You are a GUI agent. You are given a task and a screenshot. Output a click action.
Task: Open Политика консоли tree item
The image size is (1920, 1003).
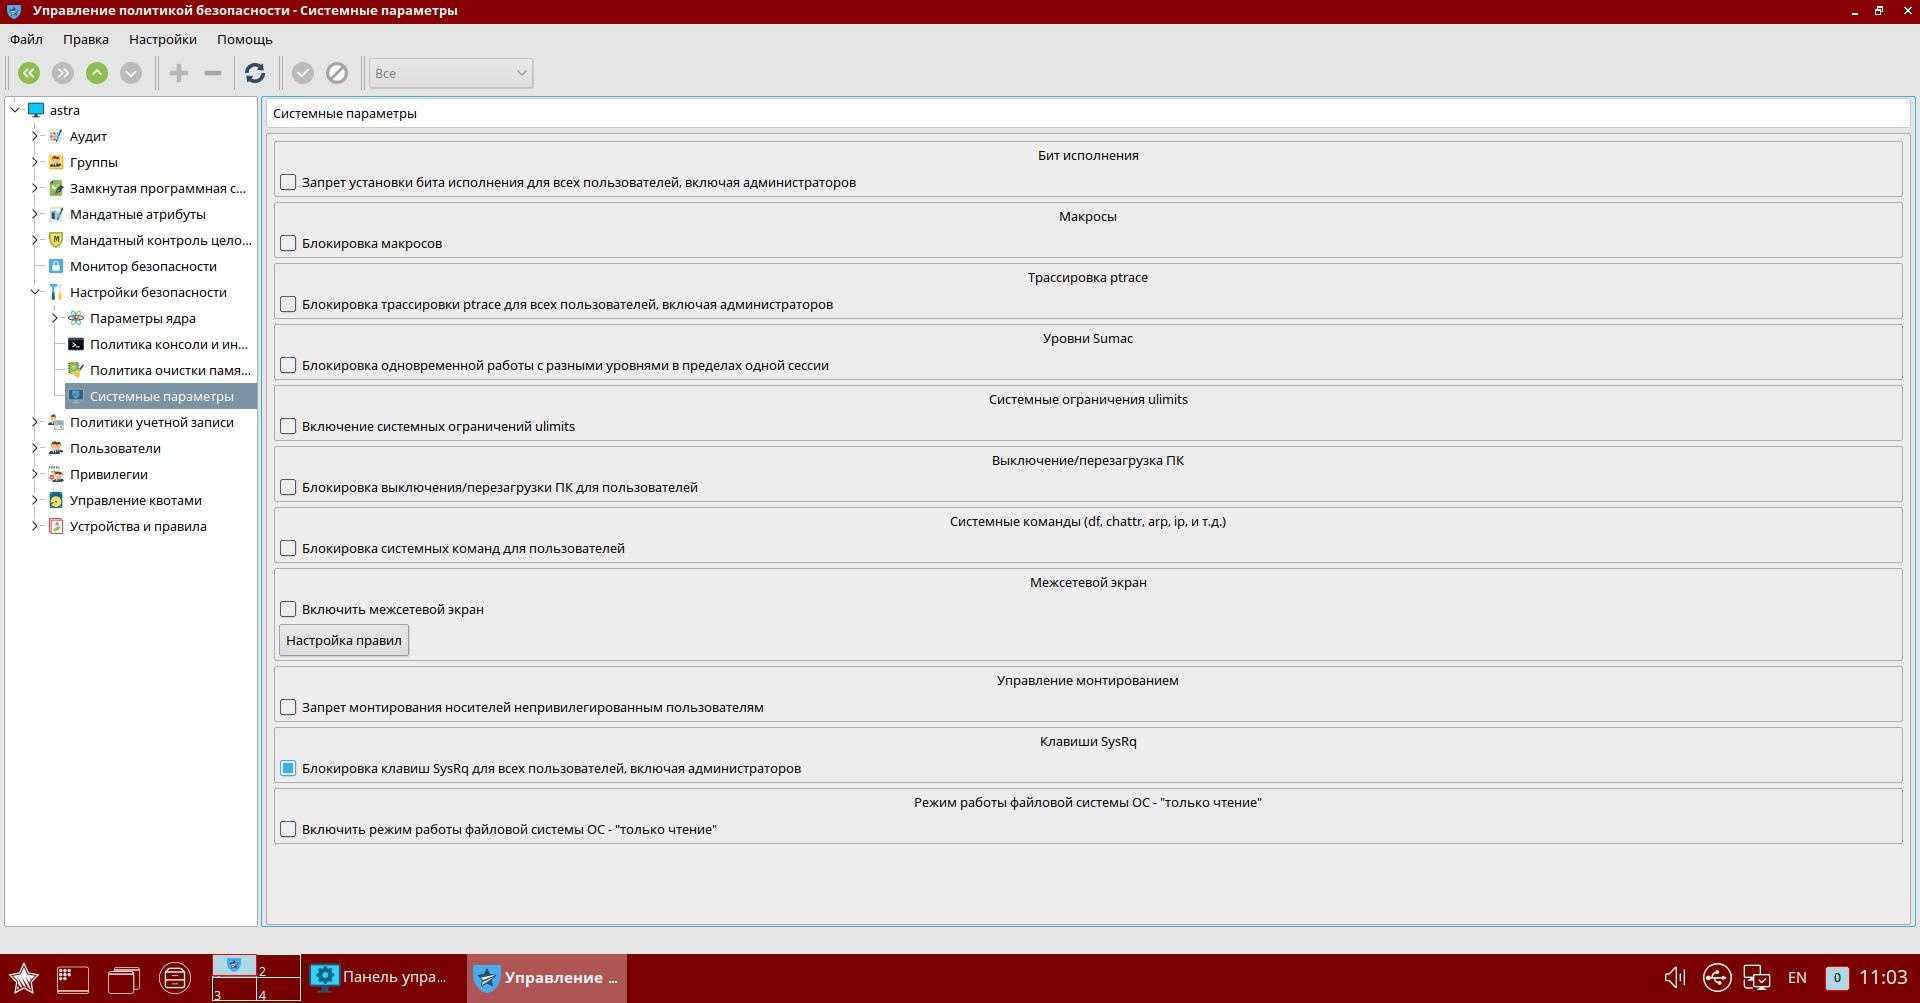[168, 344]
